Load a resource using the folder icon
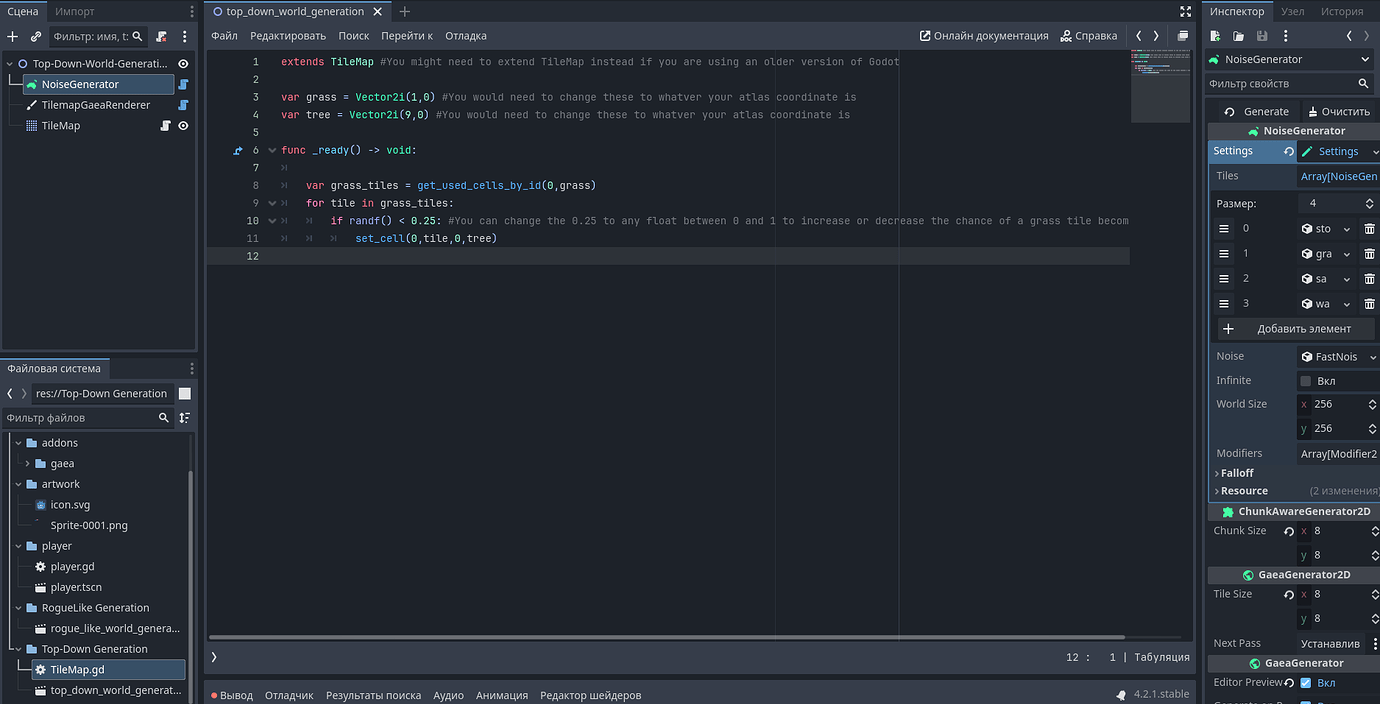This screenshot has height=704, width=1380. coord(1237,35)
